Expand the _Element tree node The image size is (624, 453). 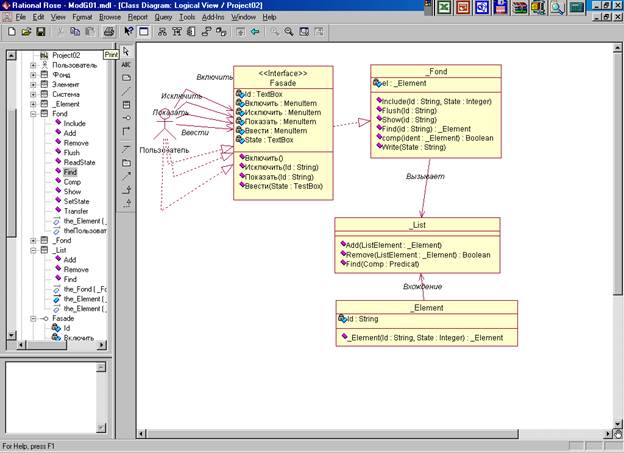pyautogui.click(x=33, y=103)
